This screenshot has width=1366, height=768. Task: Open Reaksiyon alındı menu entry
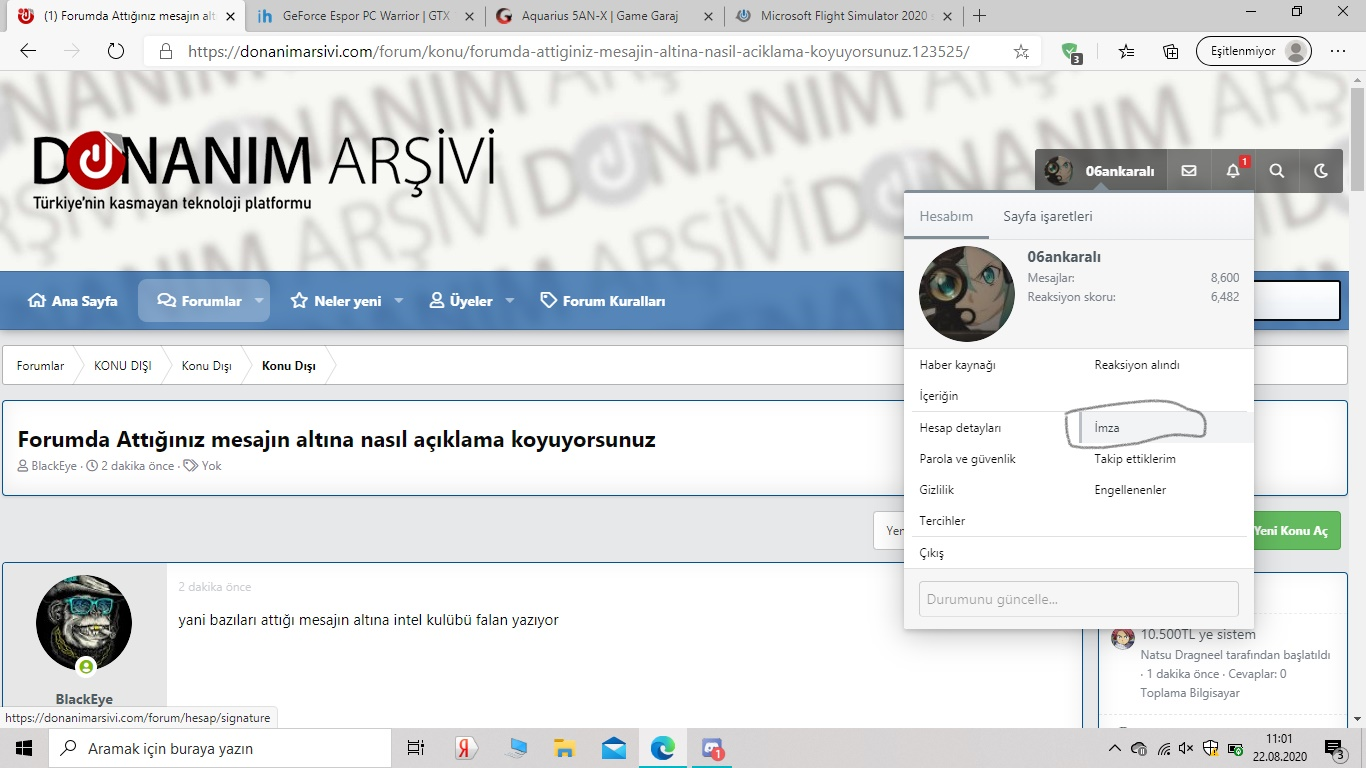click(1137, 365)
